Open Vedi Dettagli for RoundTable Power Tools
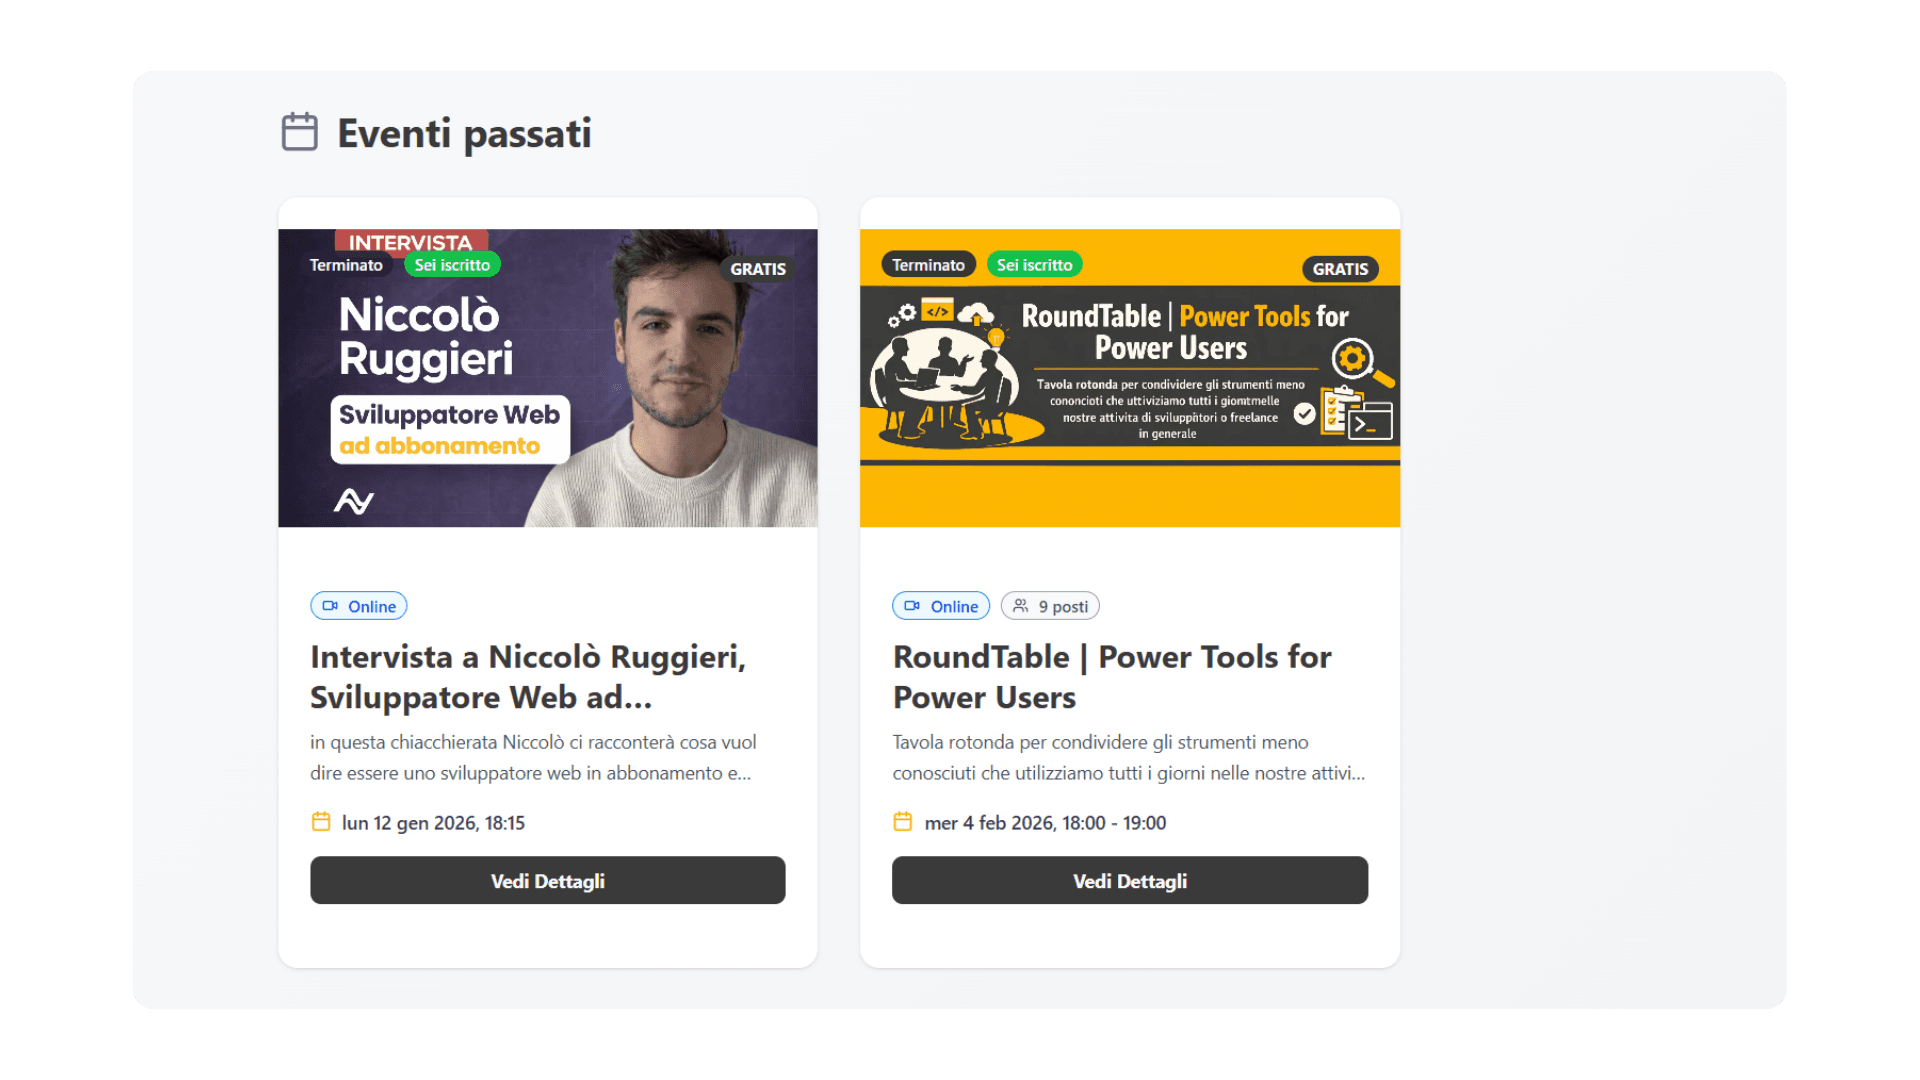Screen dimensions: 1920x1080 1130,880
